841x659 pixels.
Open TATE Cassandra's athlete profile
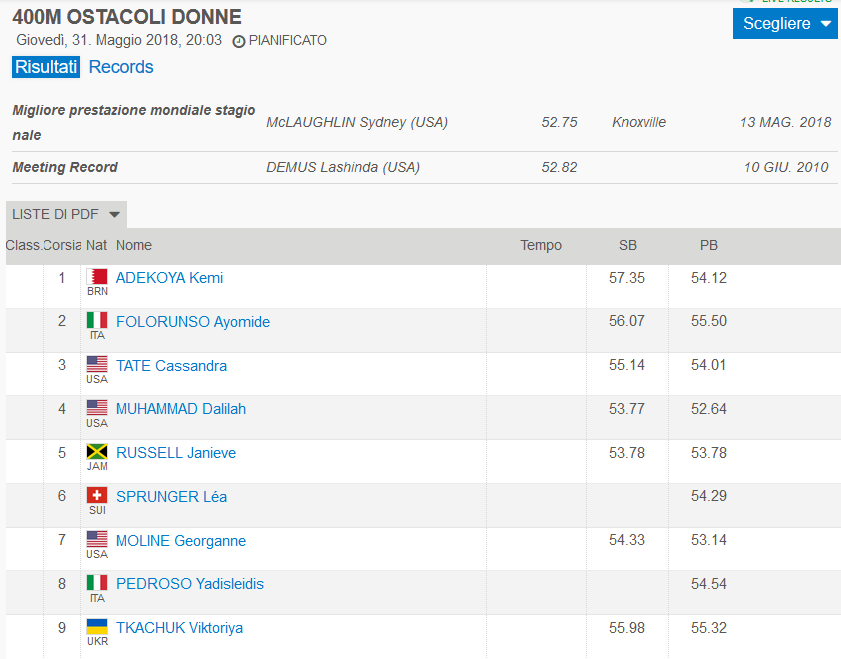pyautogui.click(x=171, y=366)
